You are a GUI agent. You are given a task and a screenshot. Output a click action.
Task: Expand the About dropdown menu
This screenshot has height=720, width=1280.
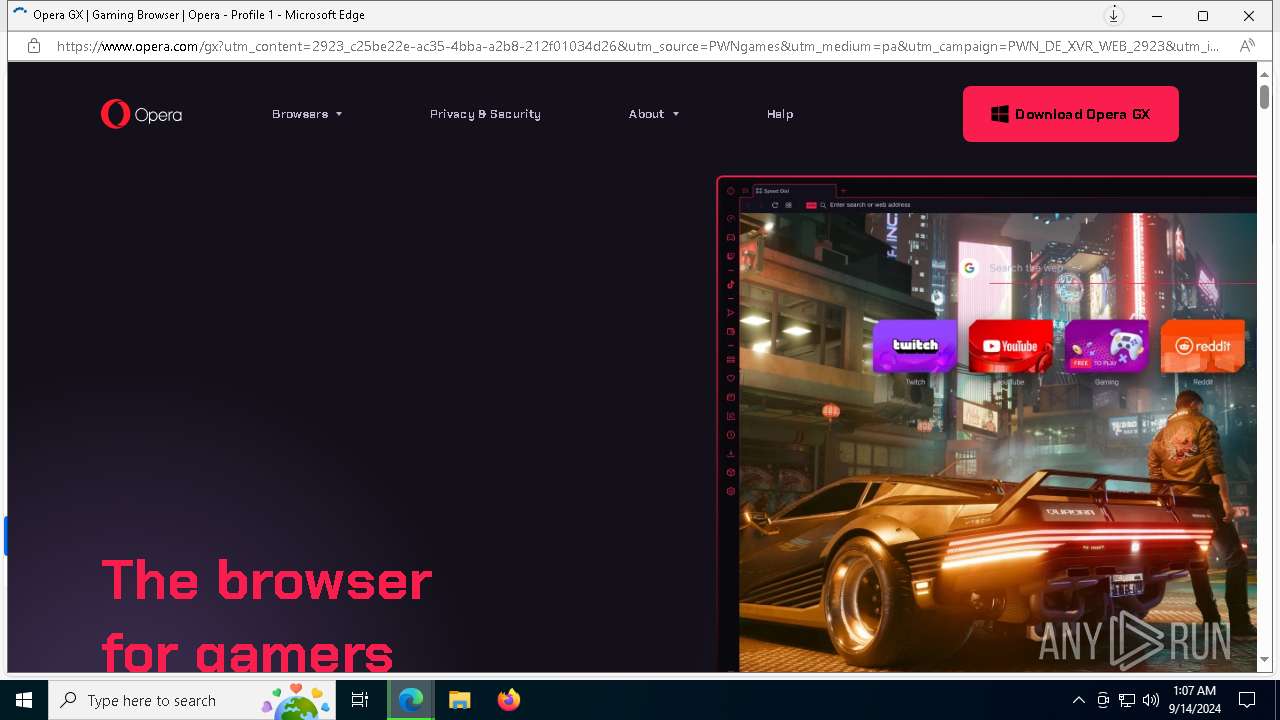click(654, 114)
